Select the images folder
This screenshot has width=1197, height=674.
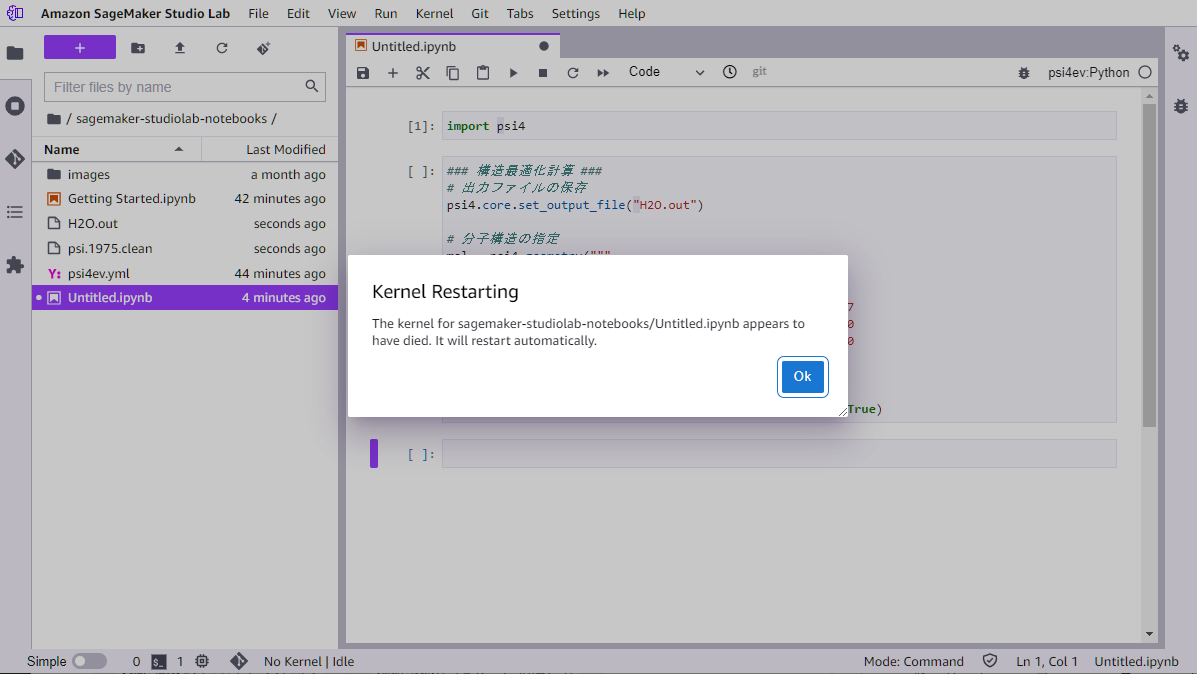click(185, 175)
